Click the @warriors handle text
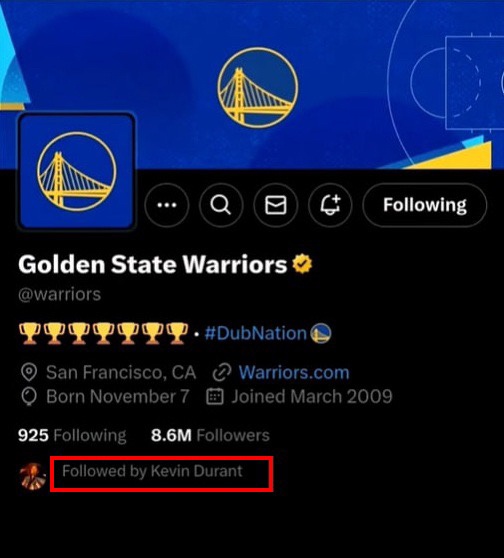Viewport: 504px width, 558px height. (x=59, y=294)
